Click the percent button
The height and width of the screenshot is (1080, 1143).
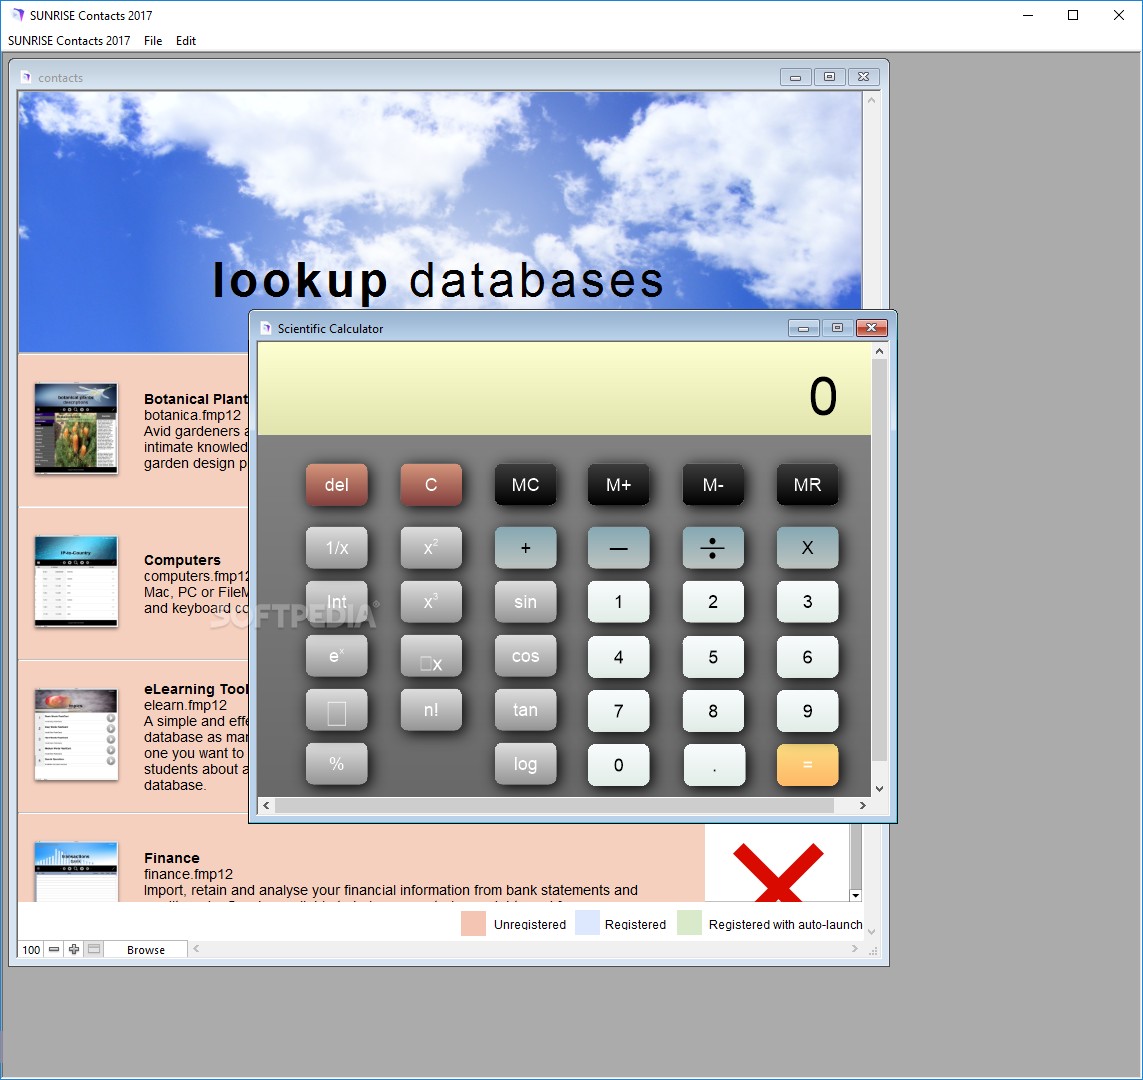tap(336, 764)
